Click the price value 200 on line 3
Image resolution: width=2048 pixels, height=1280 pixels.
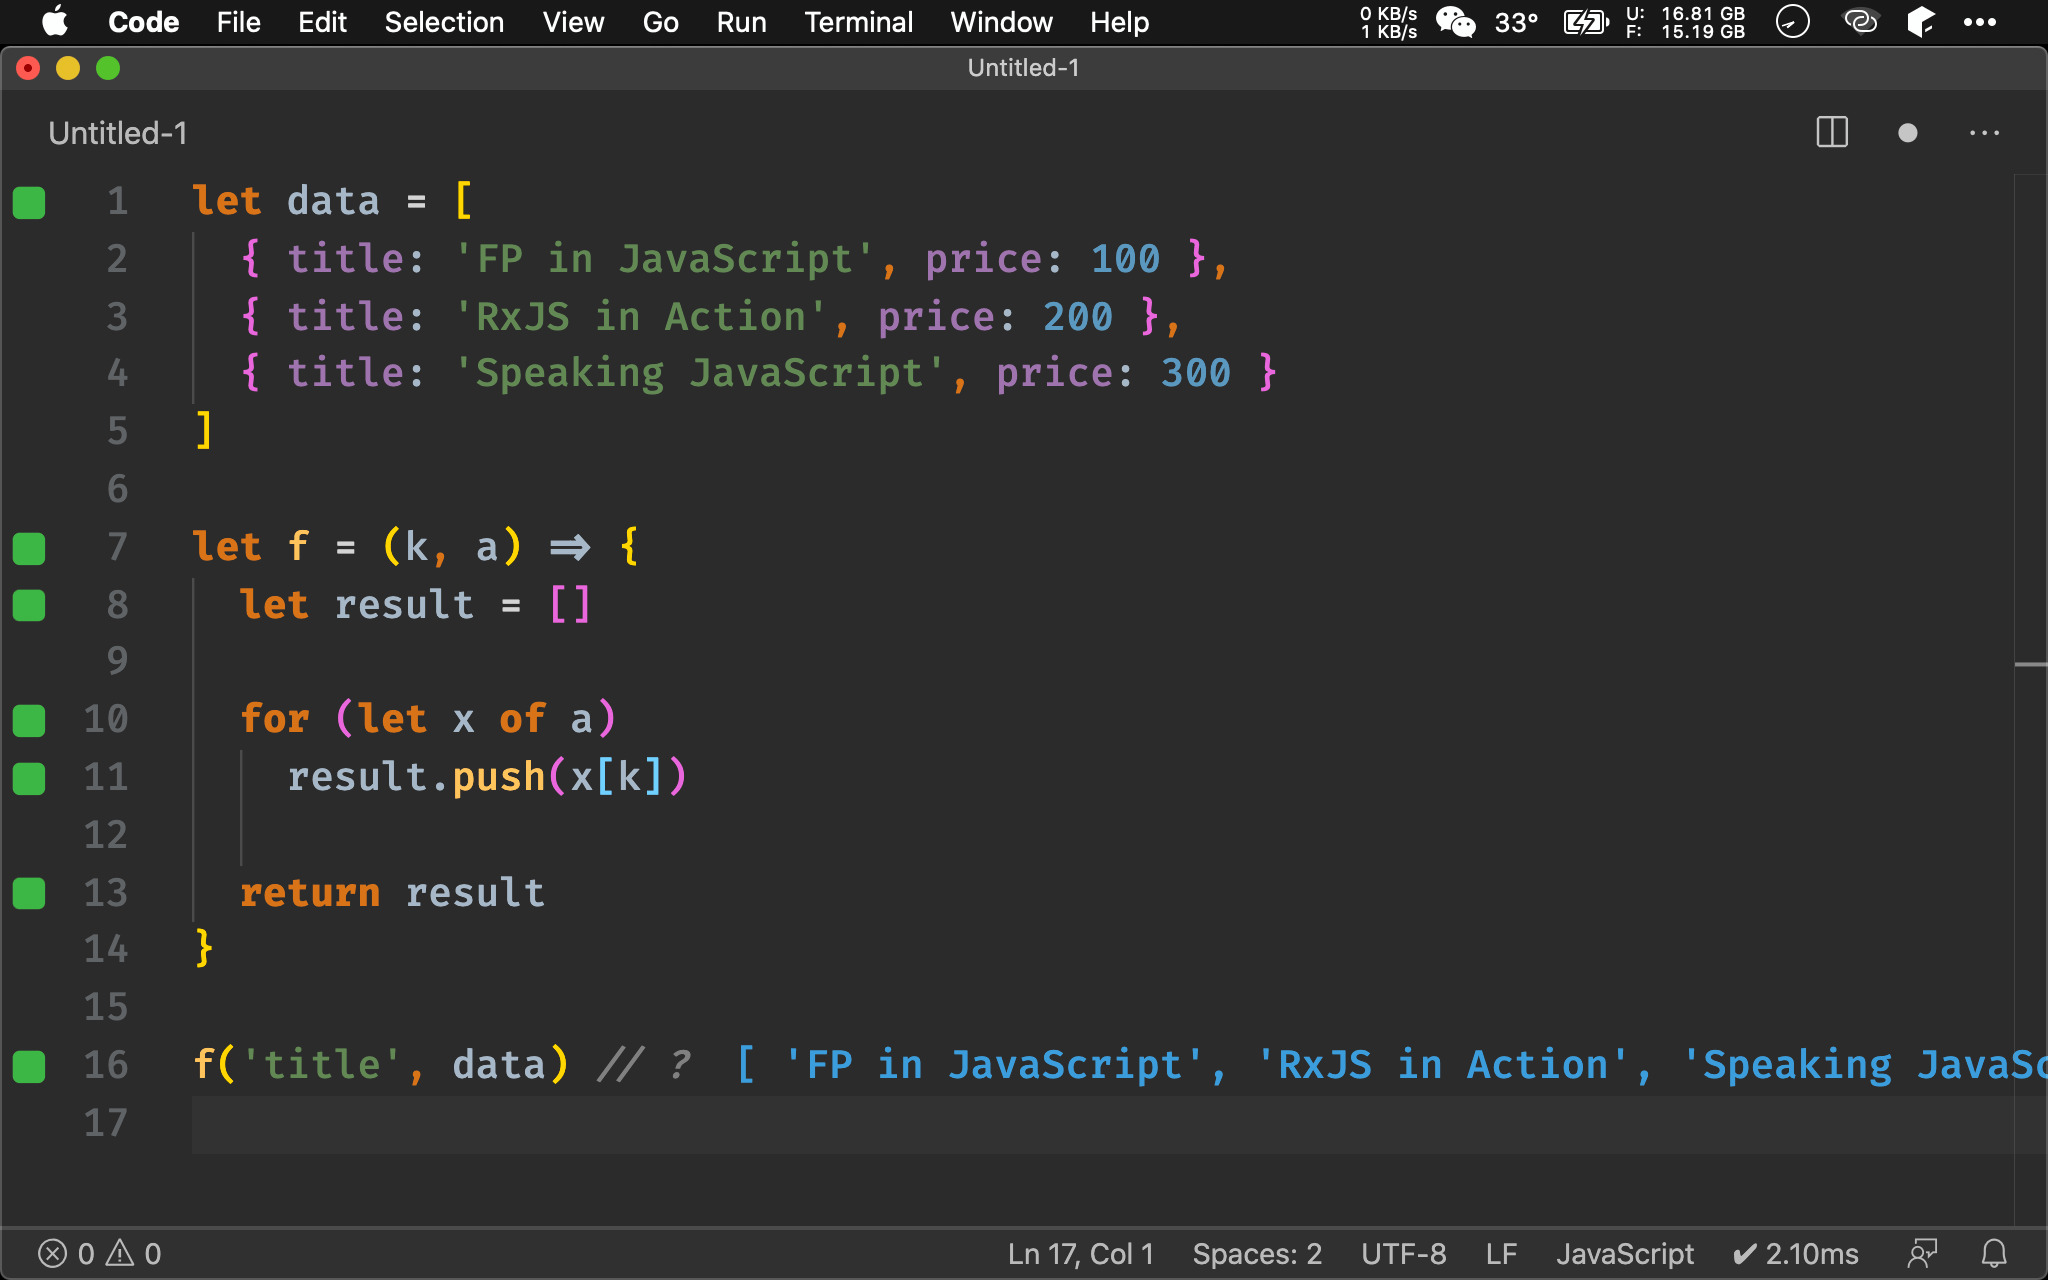(x=1078, y=317)
